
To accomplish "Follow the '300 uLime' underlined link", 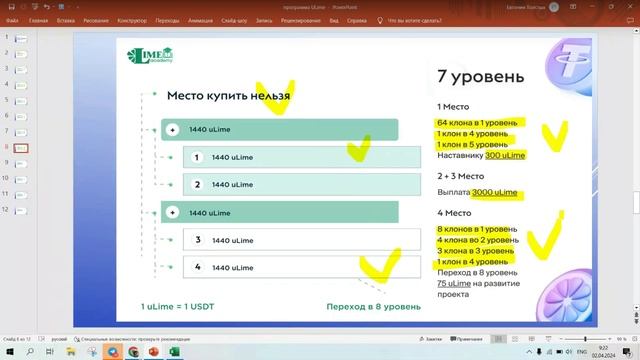I will click(x=505, y=156).
